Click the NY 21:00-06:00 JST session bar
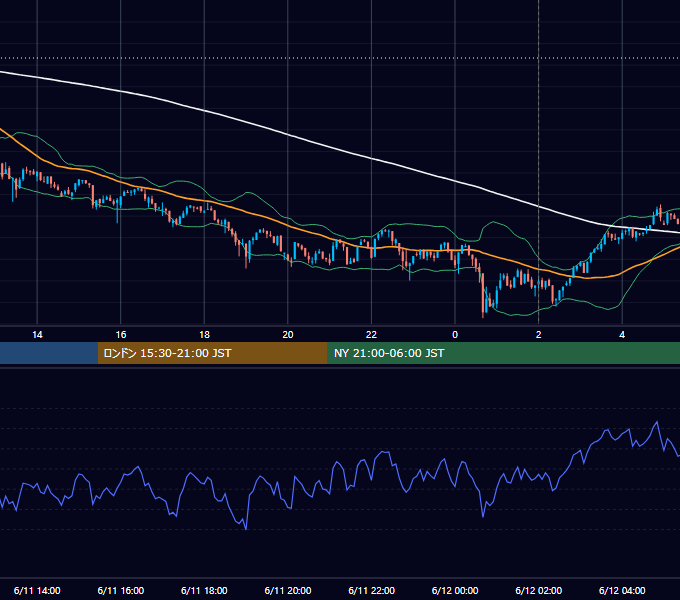 (503, 353)
